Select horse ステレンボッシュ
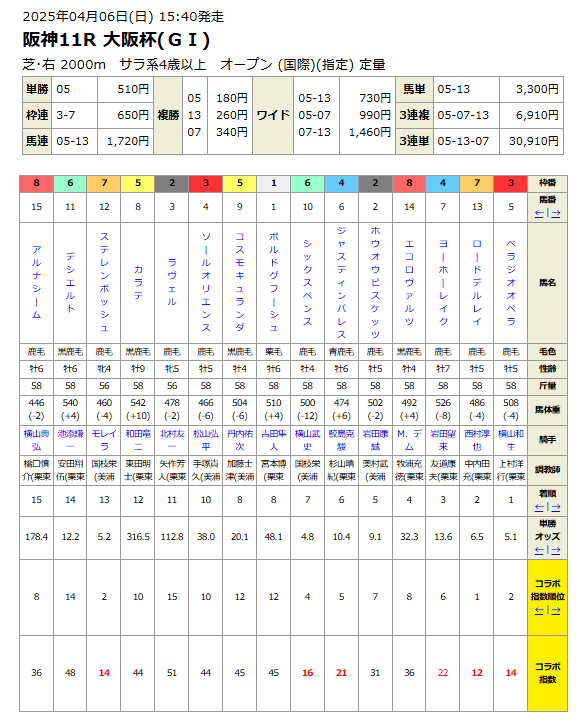This screenshot has width=579, height=727. tap(104, 283)
